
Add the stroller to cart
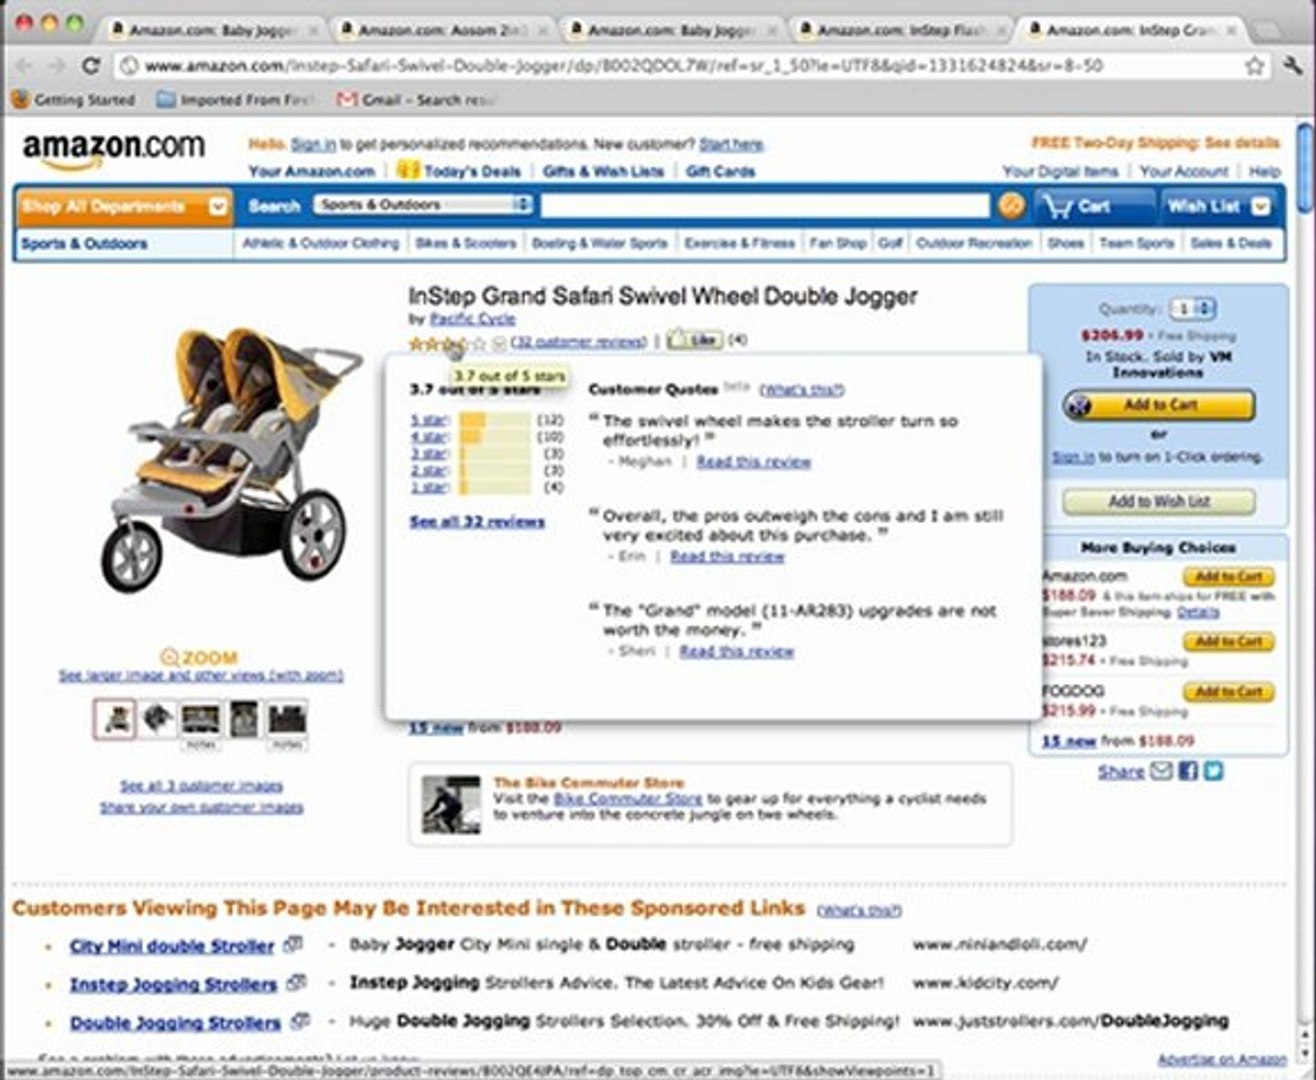click(x=1158, y=405)
